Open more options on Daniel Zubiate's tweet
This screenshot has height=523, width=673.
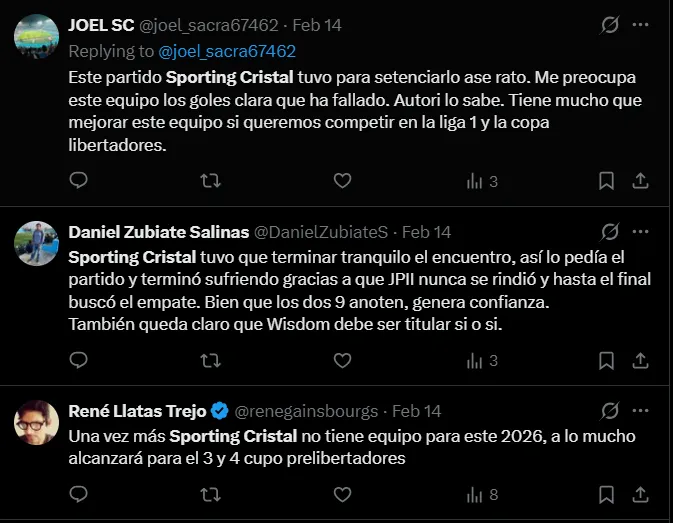[x=641, y=232]
